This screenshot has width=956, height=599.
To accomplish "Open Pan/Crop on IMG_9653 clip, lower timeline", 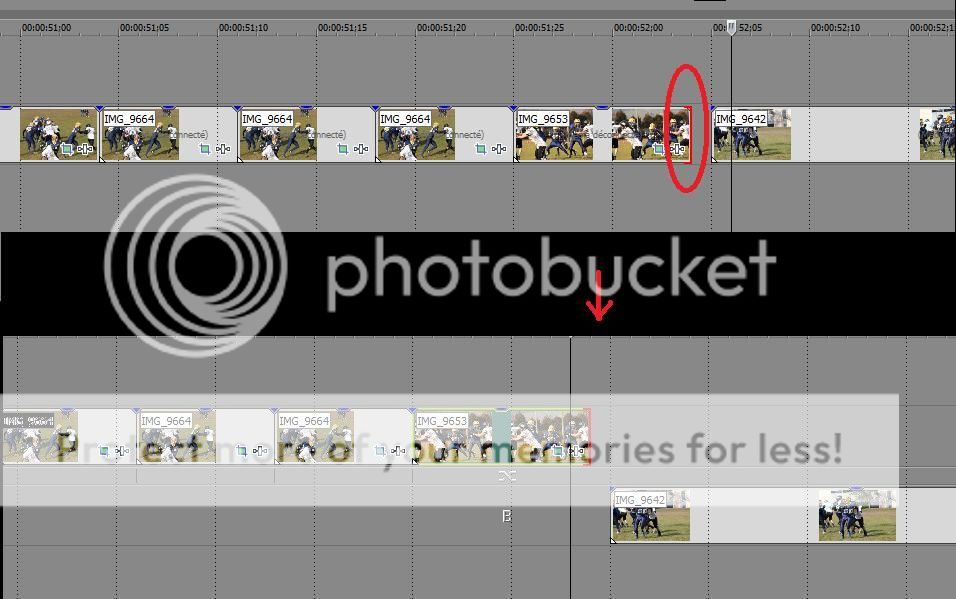I will (557, 451).
